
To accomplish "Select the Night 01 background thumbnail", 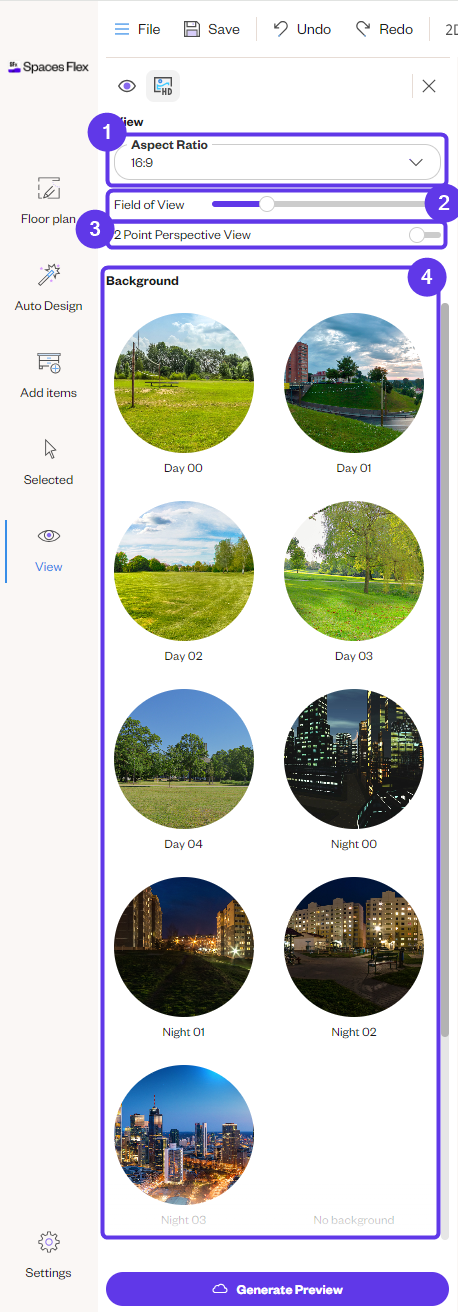I will pyautogui.click(x=184, y=947).
